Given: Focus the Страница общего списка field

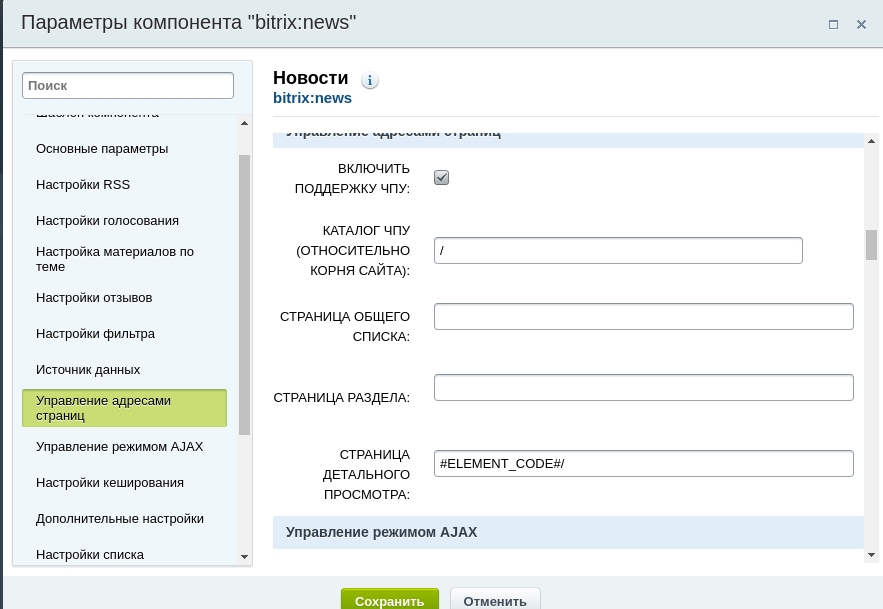Looking at the screenshot, I should click(x=644, y=317).
